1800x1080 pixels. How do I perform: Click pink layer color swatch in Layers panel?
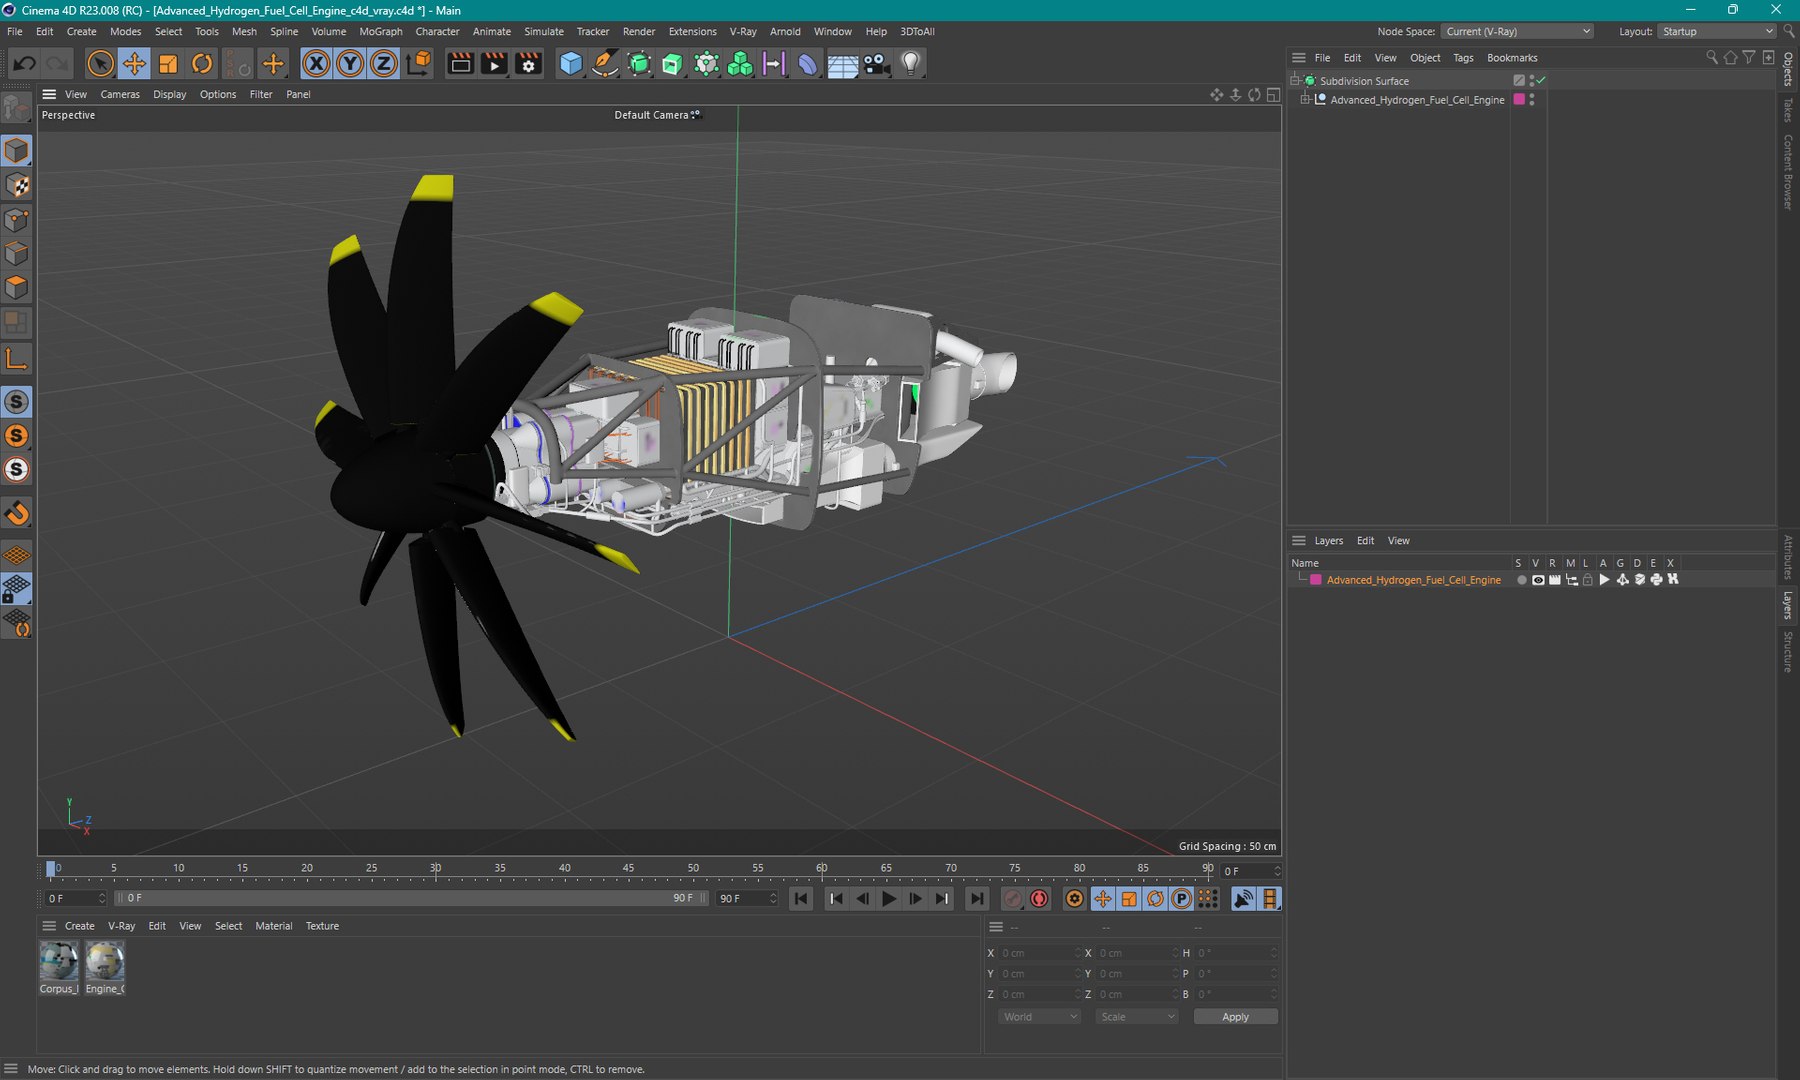pos(1316,580)
